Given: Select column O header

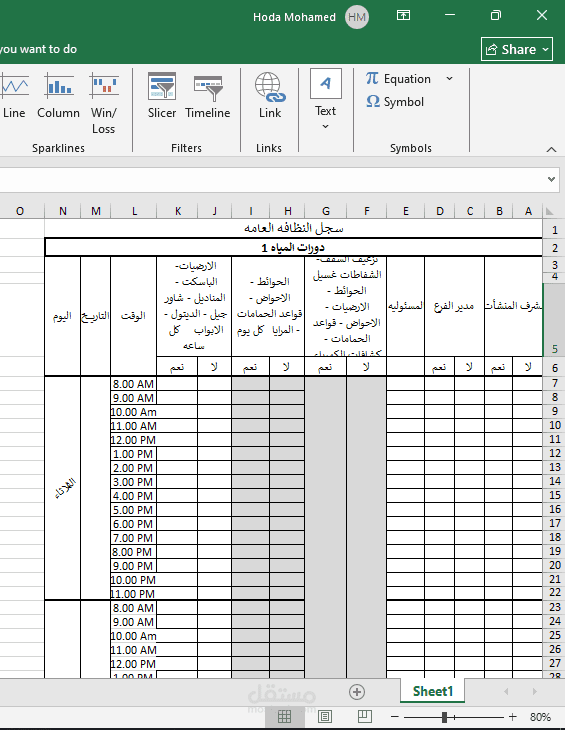Looking at the screenshot, I should point(20,211).
